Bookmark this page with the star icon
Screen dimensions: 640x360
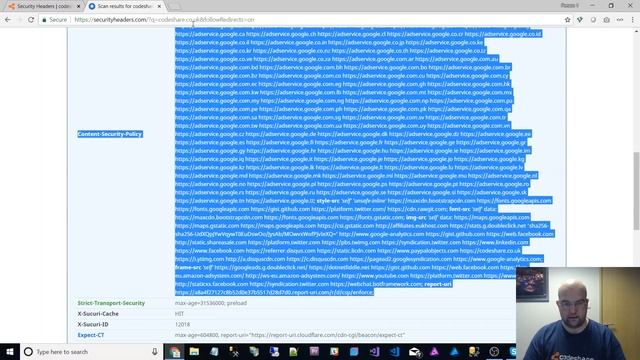[x=567, y=20]
